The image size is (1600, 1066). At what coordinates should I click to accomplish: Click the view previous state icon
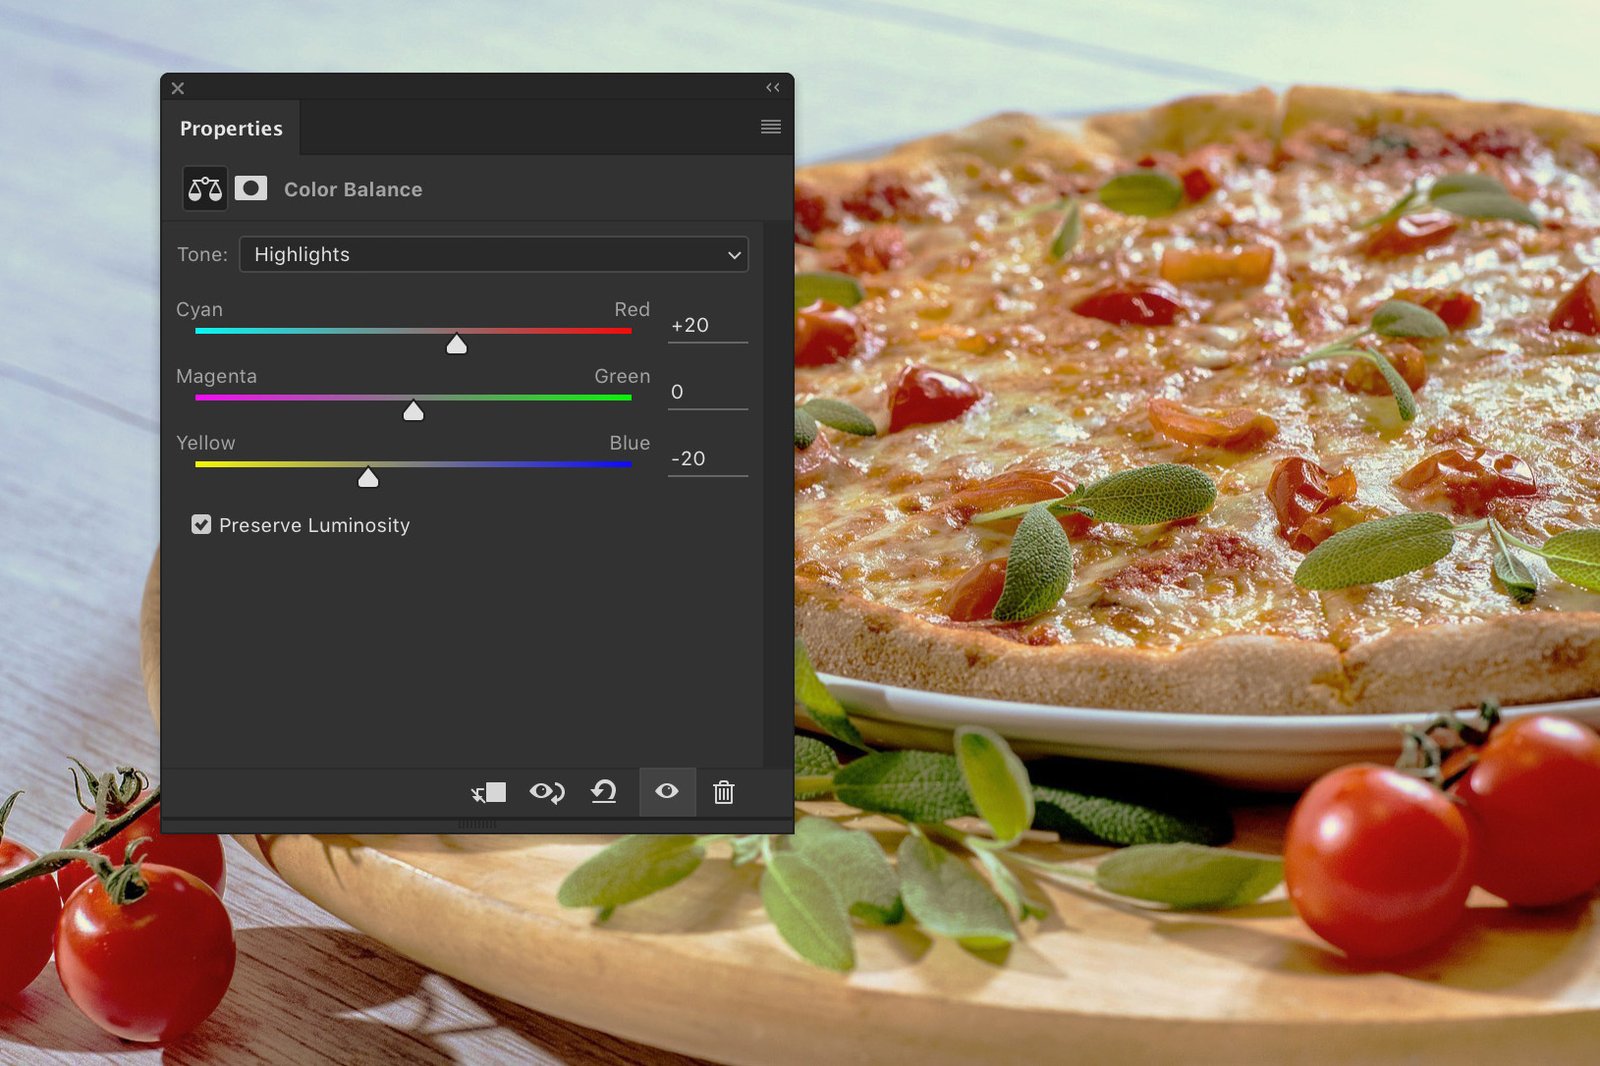click(x=546, y=792)
